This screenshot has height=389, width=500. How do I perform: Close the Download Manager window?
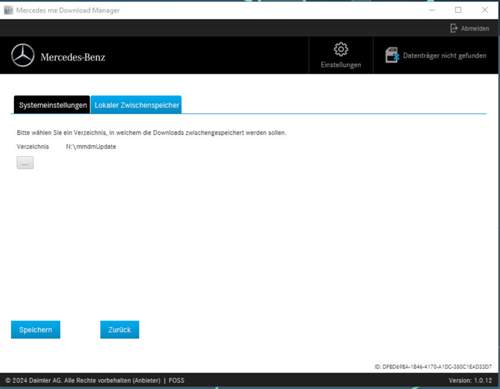(485, 10)
